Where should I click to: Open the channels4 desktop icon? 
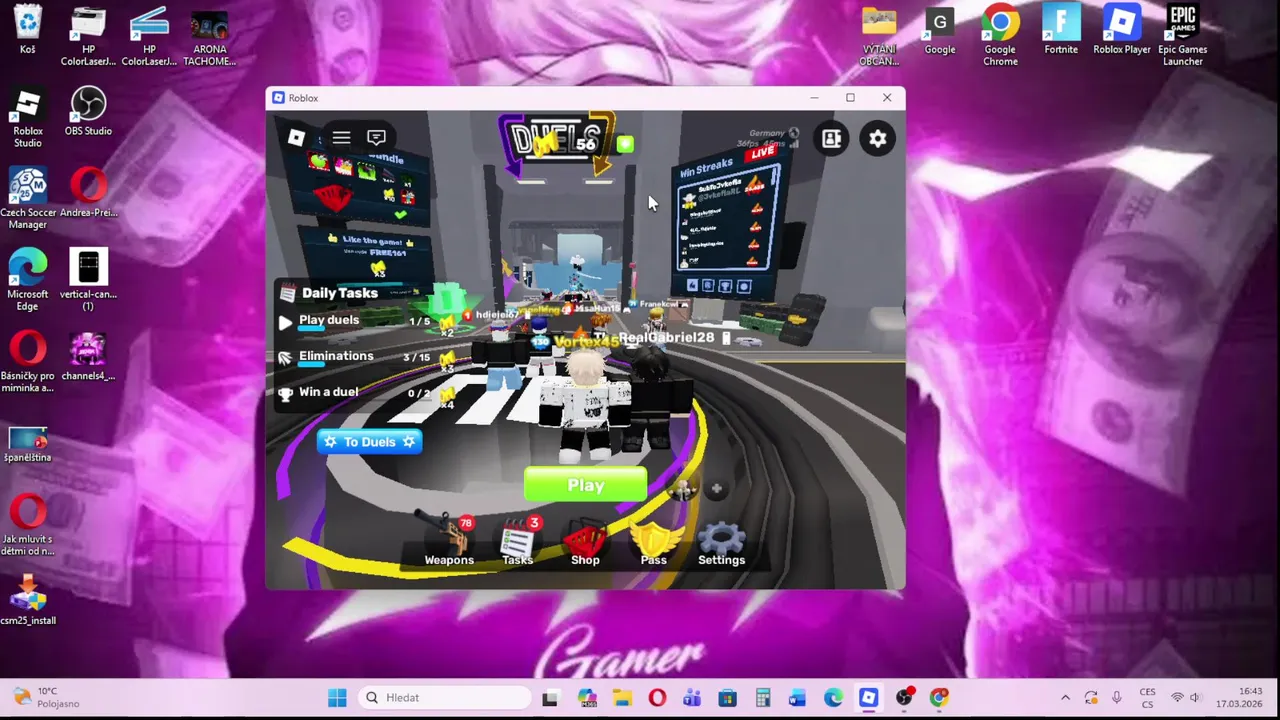[88, 357]
